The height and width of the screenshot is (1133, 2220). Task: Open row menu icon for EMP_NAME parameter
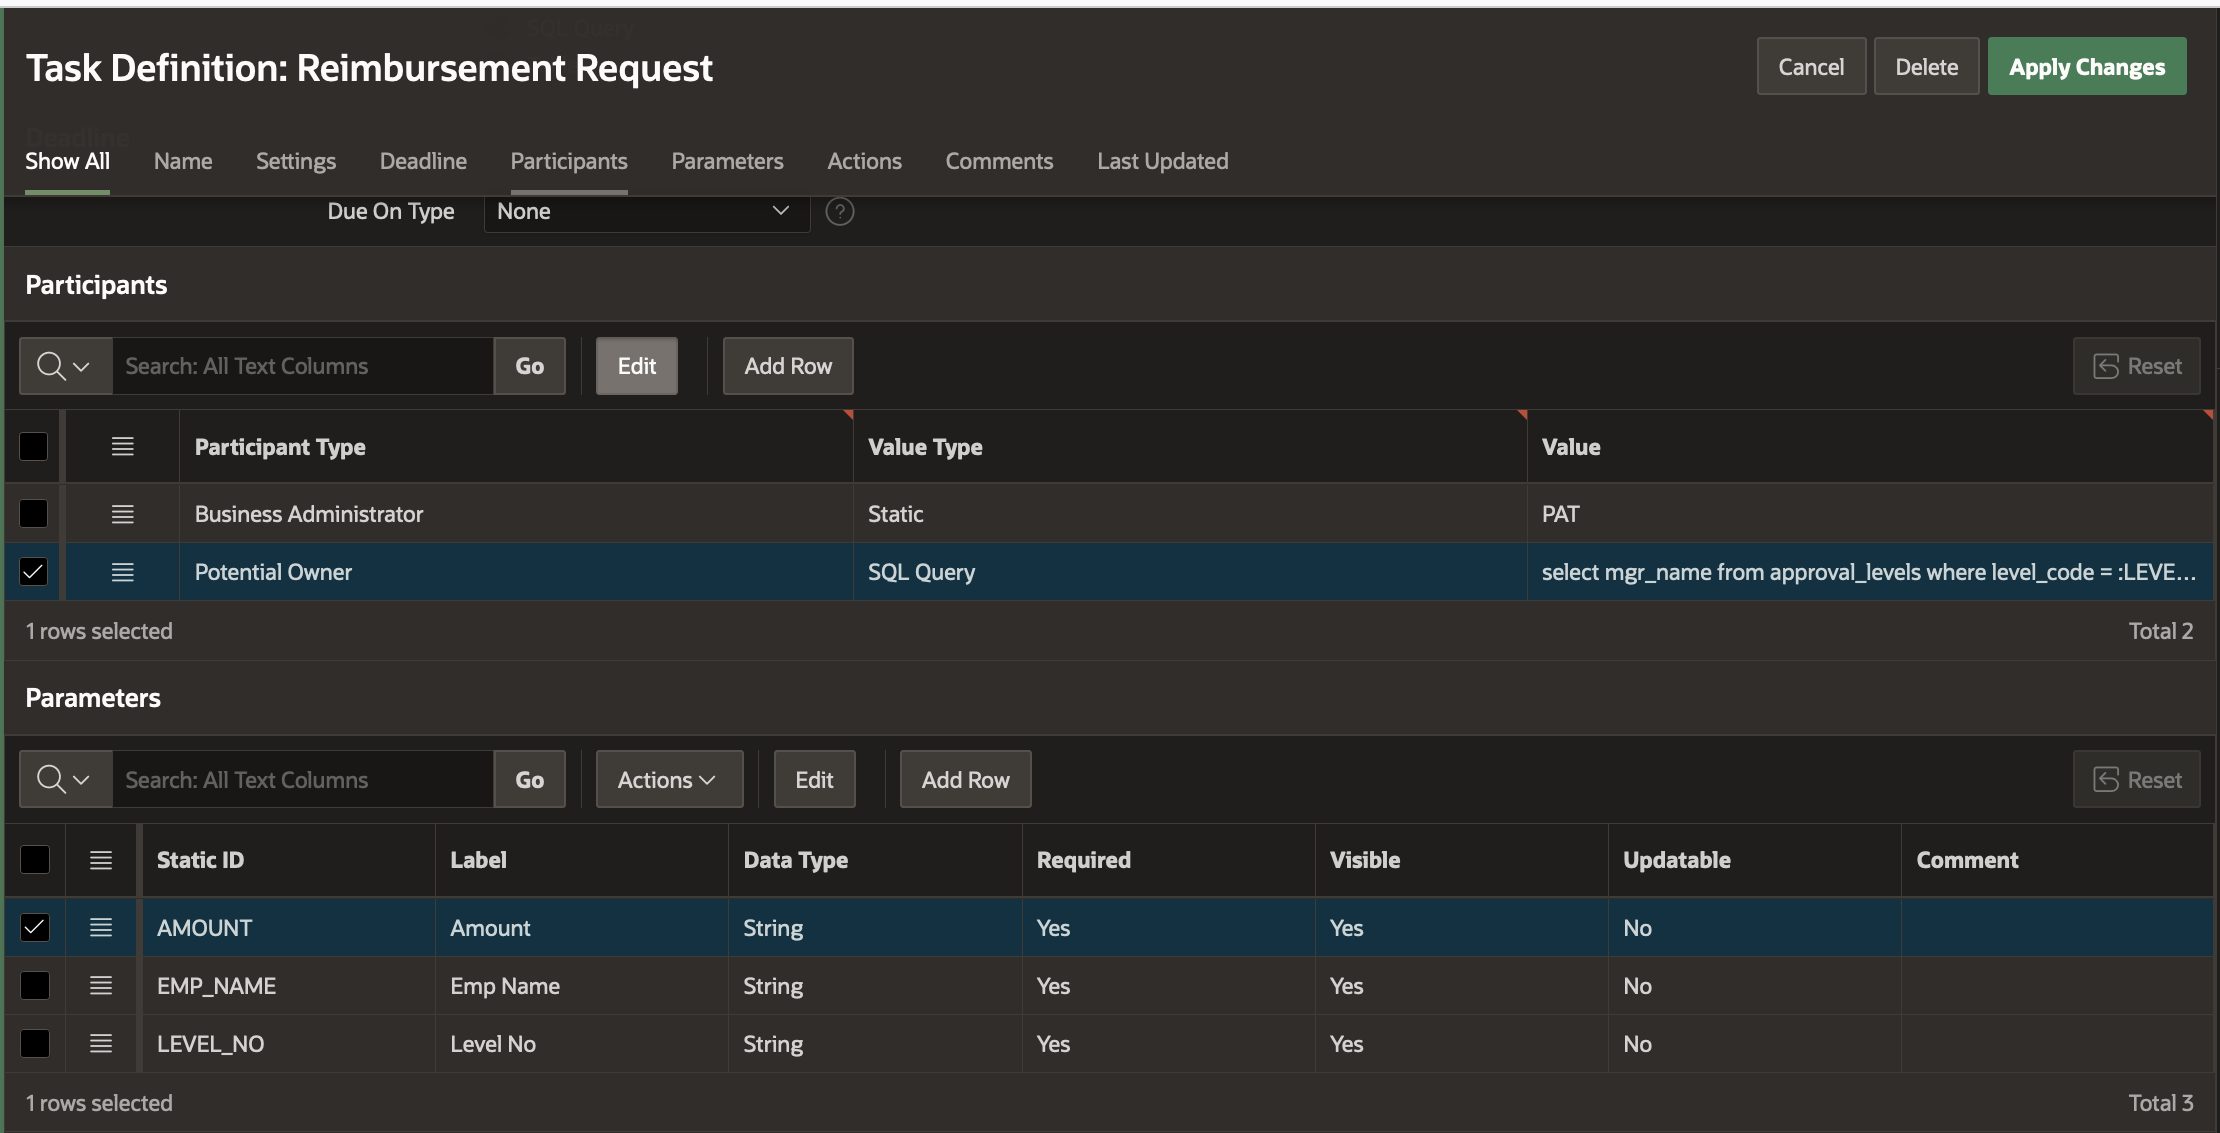point(101,986)
